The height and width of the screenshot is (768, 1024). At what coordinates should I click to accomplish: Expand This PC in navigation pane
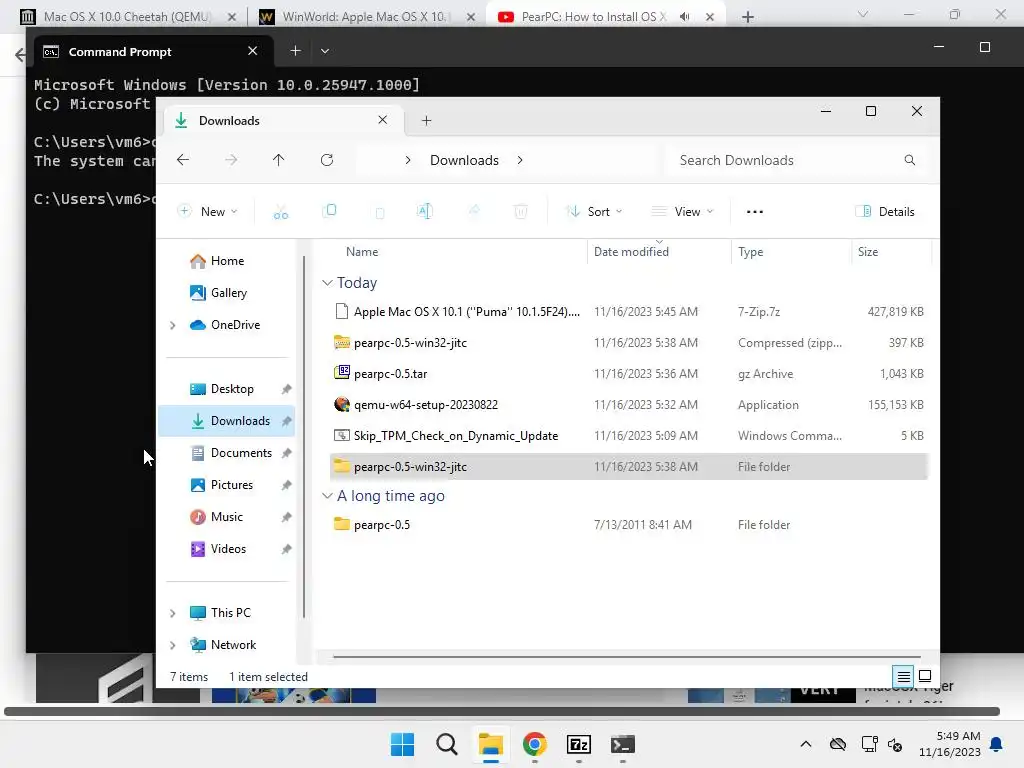172,613
